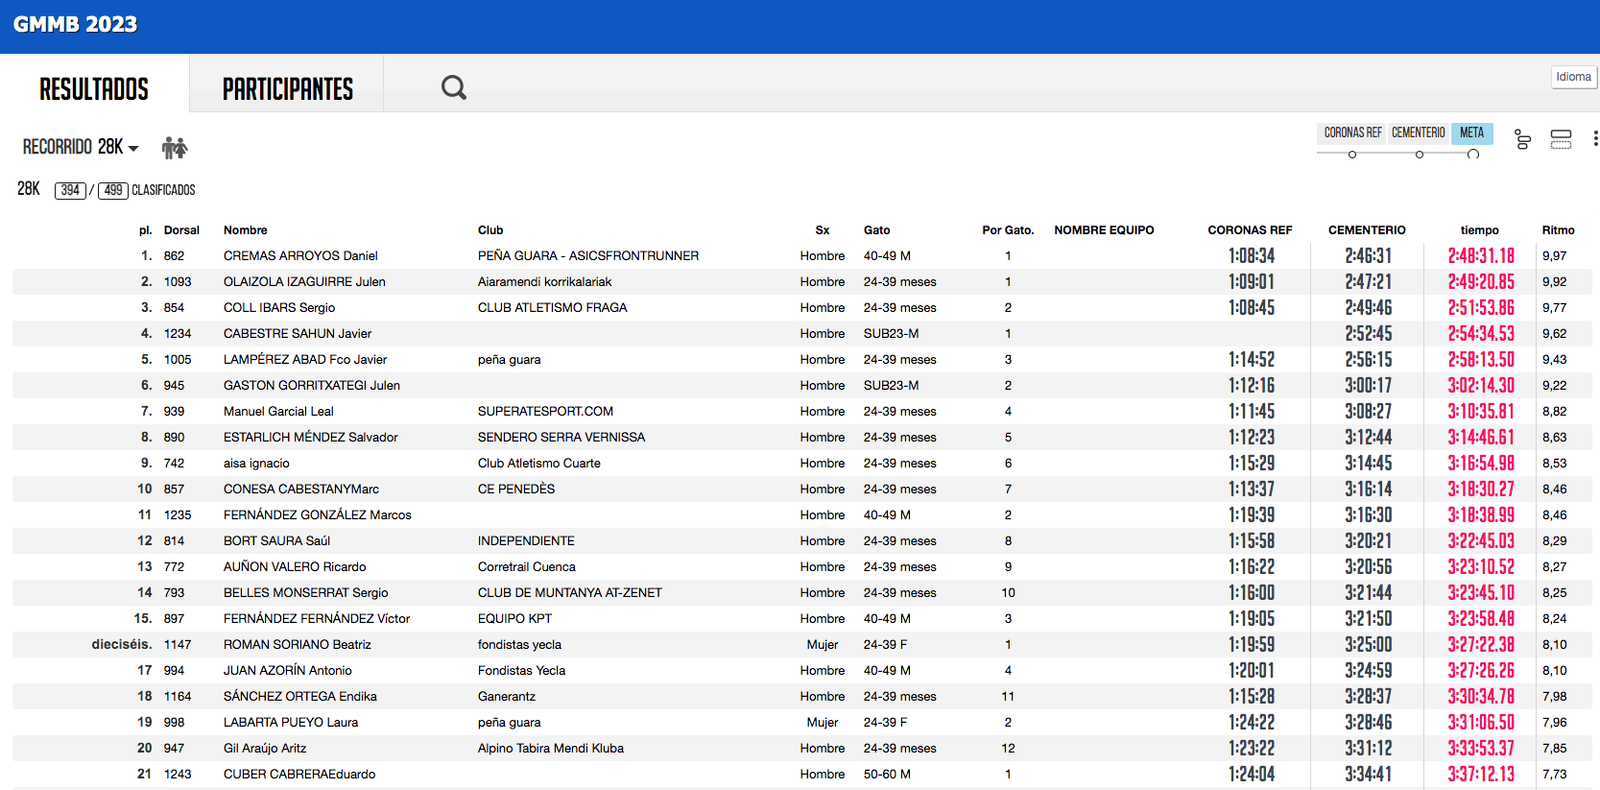The height and width of the screenshot is (790, 1600).
Task: Click the 499 total count badge
Action: click(113, 190)
